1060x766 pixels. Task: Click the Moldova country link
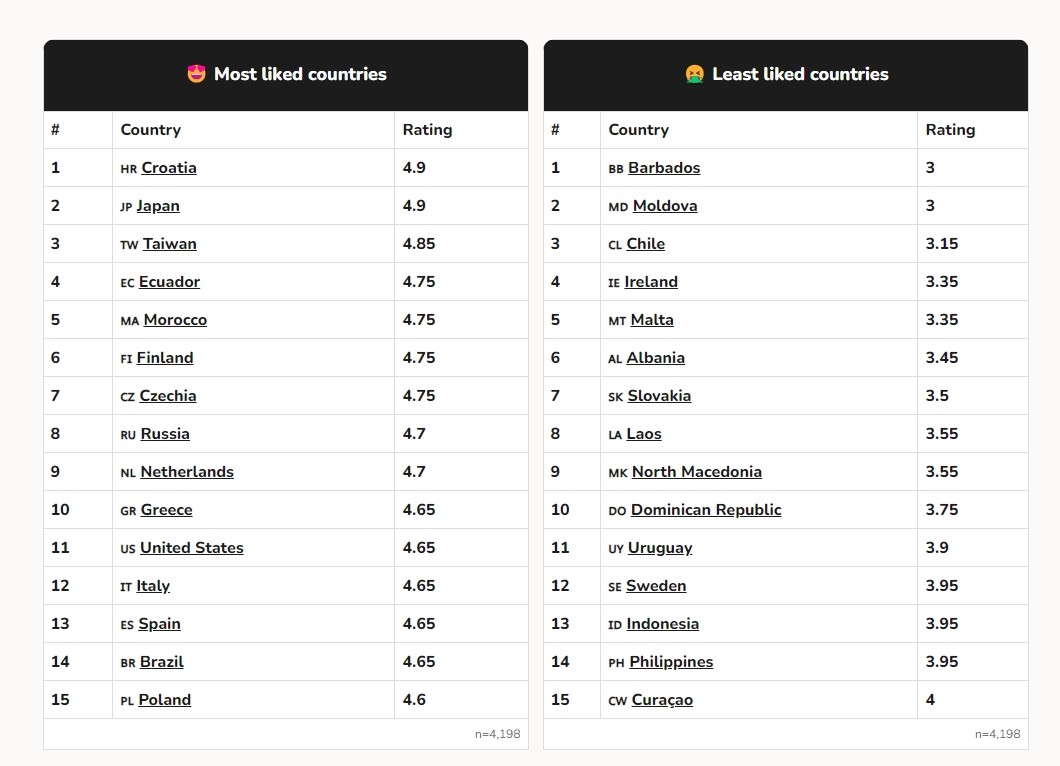click(665, 206)
